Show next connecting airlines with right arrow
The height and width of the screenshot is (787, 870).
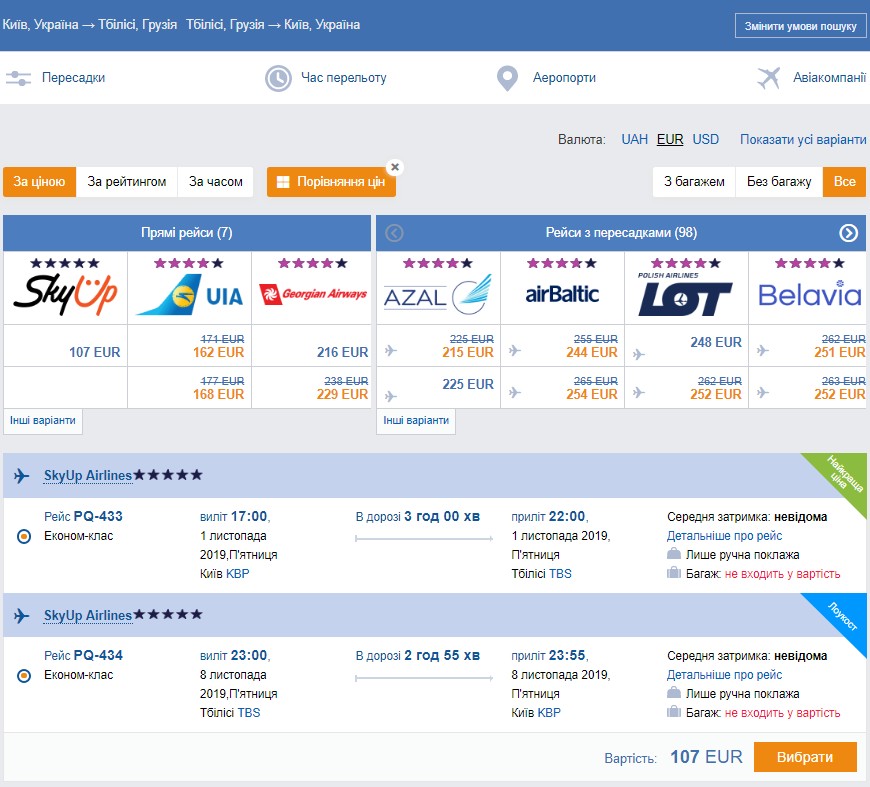848,233
